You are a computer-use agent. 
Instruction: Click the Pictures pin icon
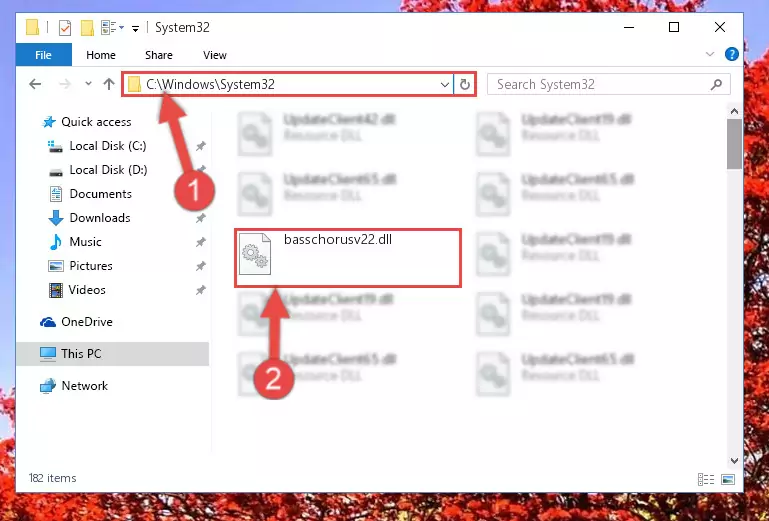pos(201,266)
